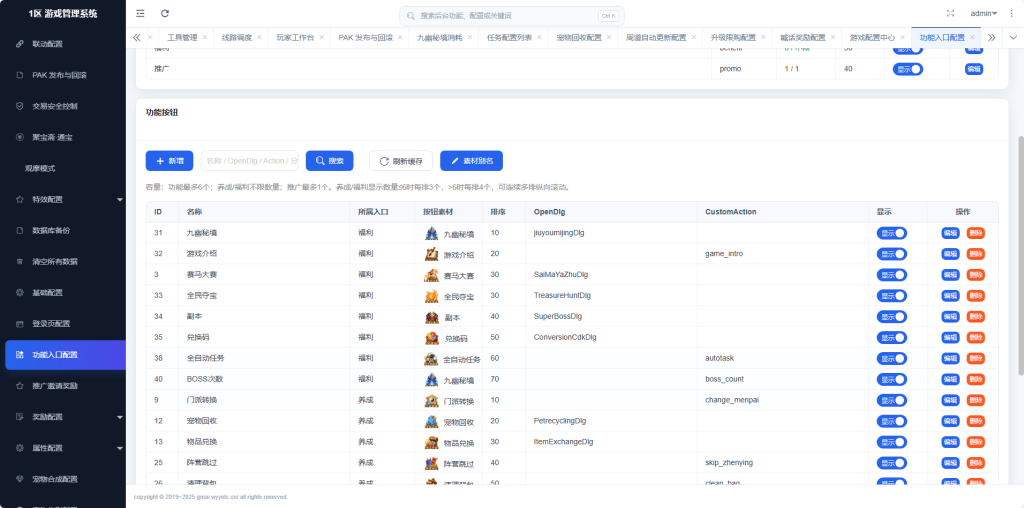Edit the 推广 promo row
This screenshot has width=1024, height=508.
point(974,69)
